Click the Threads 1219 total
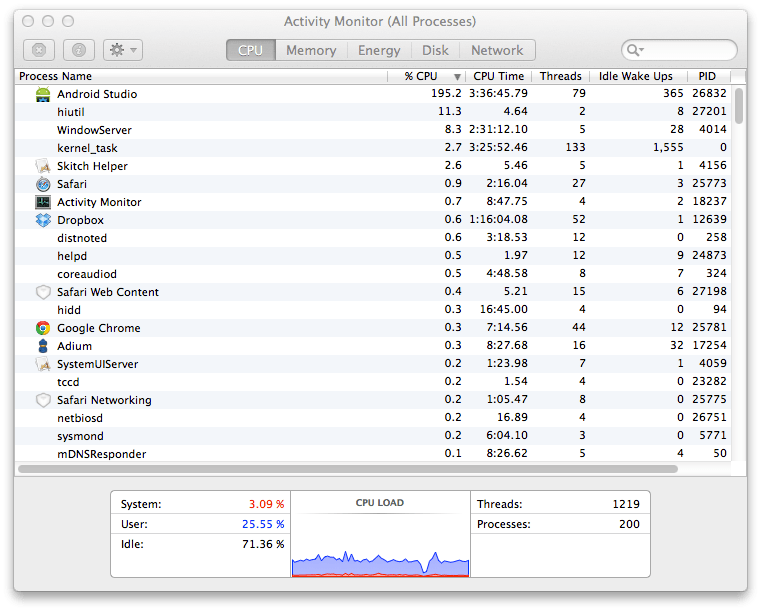The width and height of the screenshot is (761, 611). click(626, 504)
